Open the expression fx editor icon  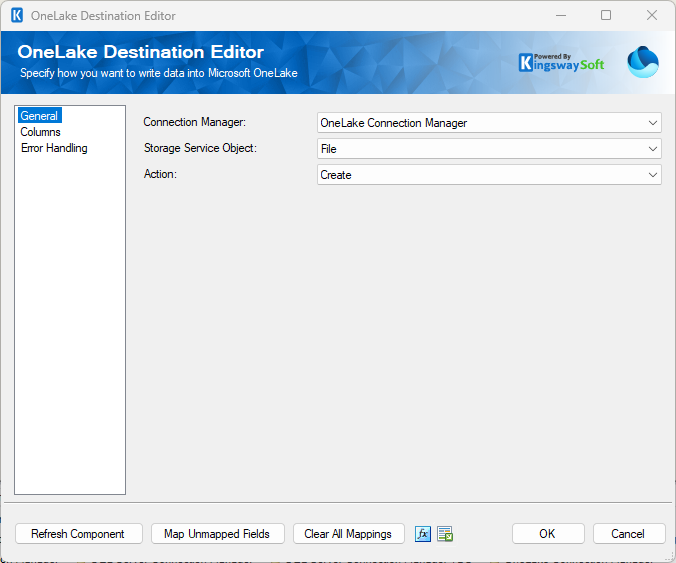tap(422, 534)
